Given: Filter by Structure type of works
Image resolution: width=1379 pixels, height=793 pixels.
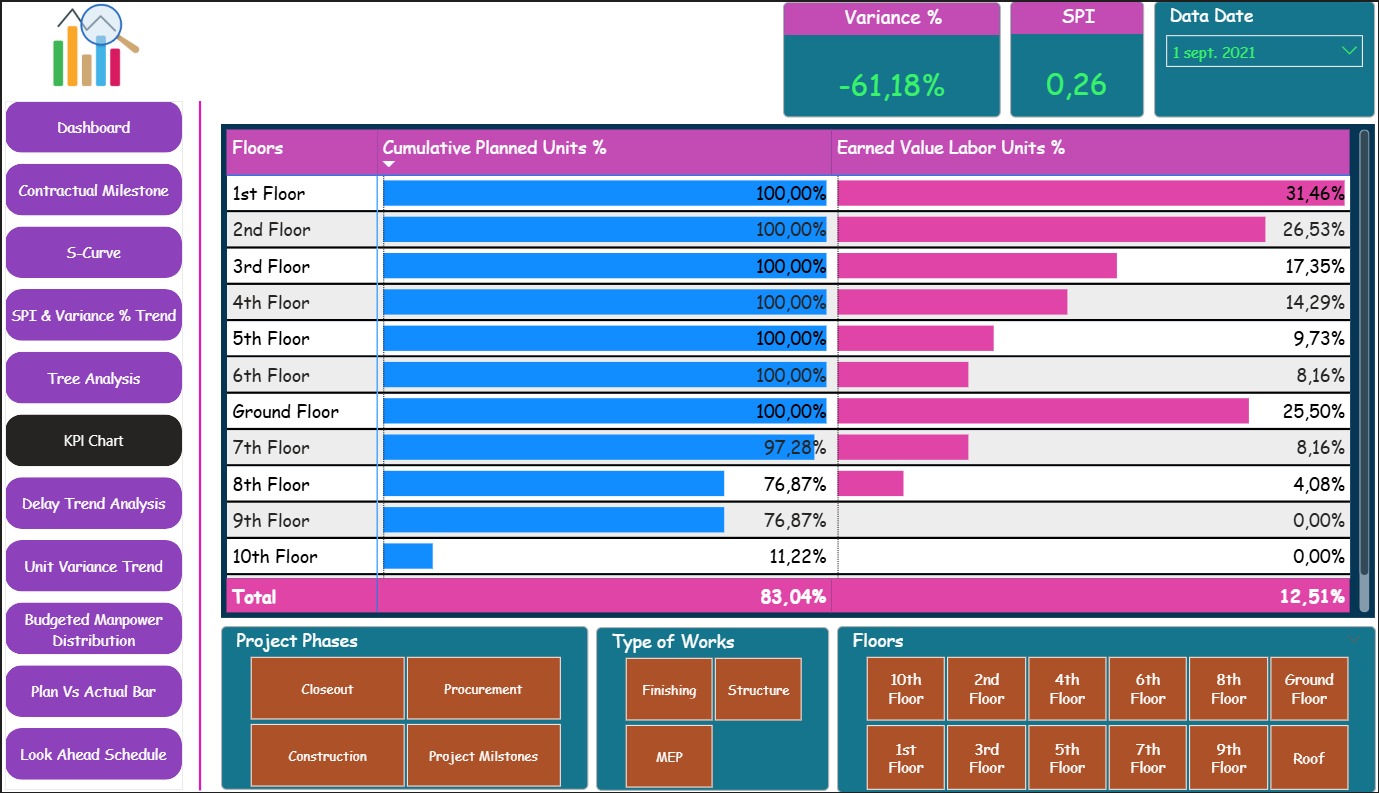Looking at the screenshot, I should [x=758, y=690].
